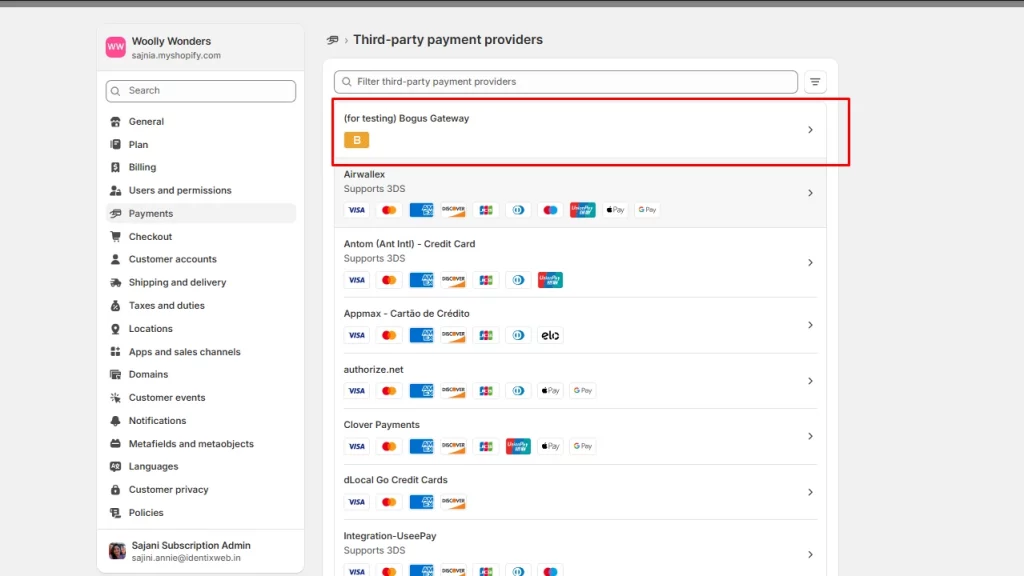Open the Integration-UseePay provider
1024x576 pixels.
(x=390, y=536)
